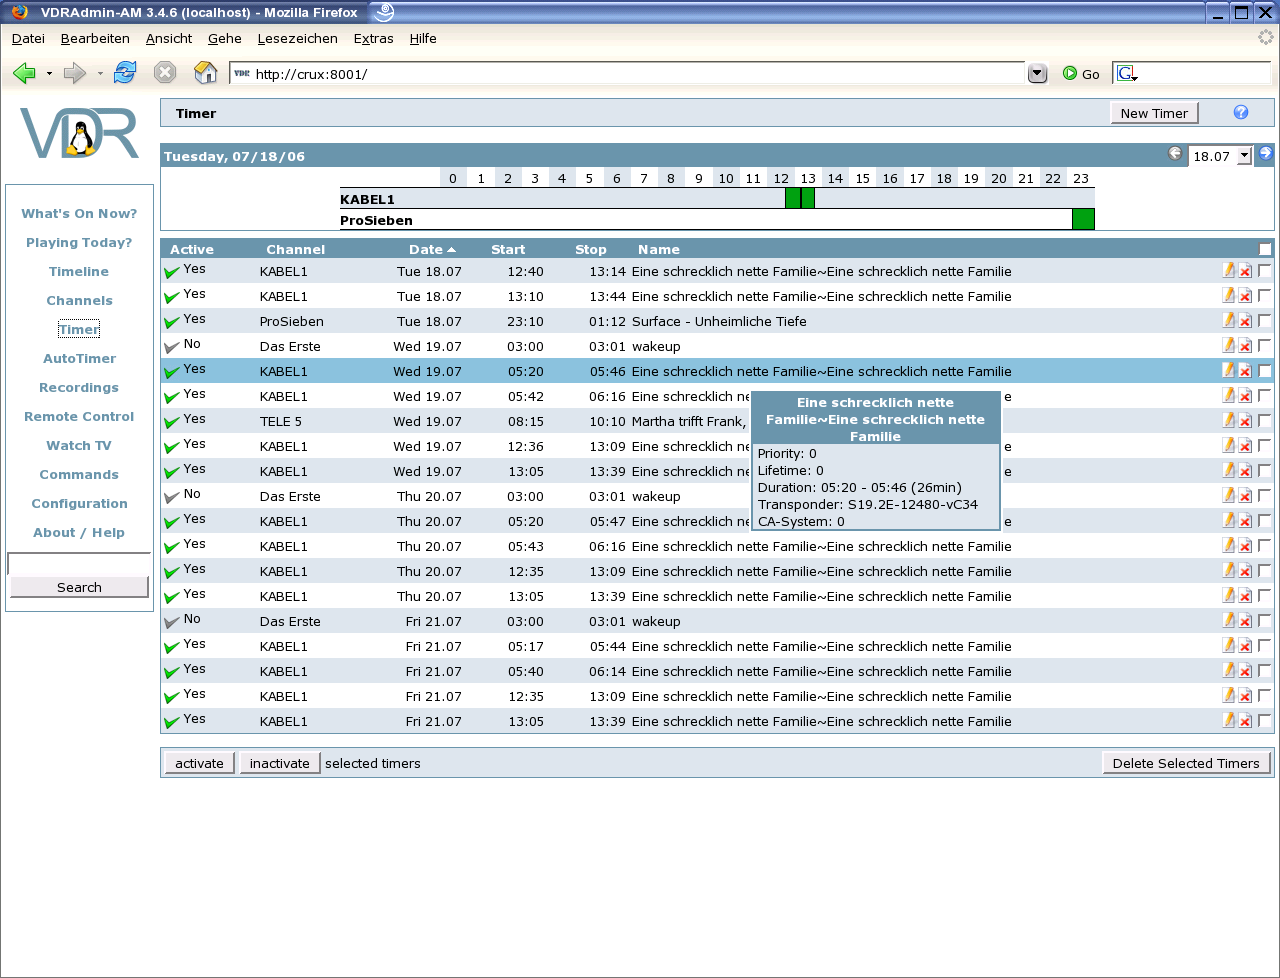
Task: Click the sidebar search input field
Action: (x=79, y=564)
